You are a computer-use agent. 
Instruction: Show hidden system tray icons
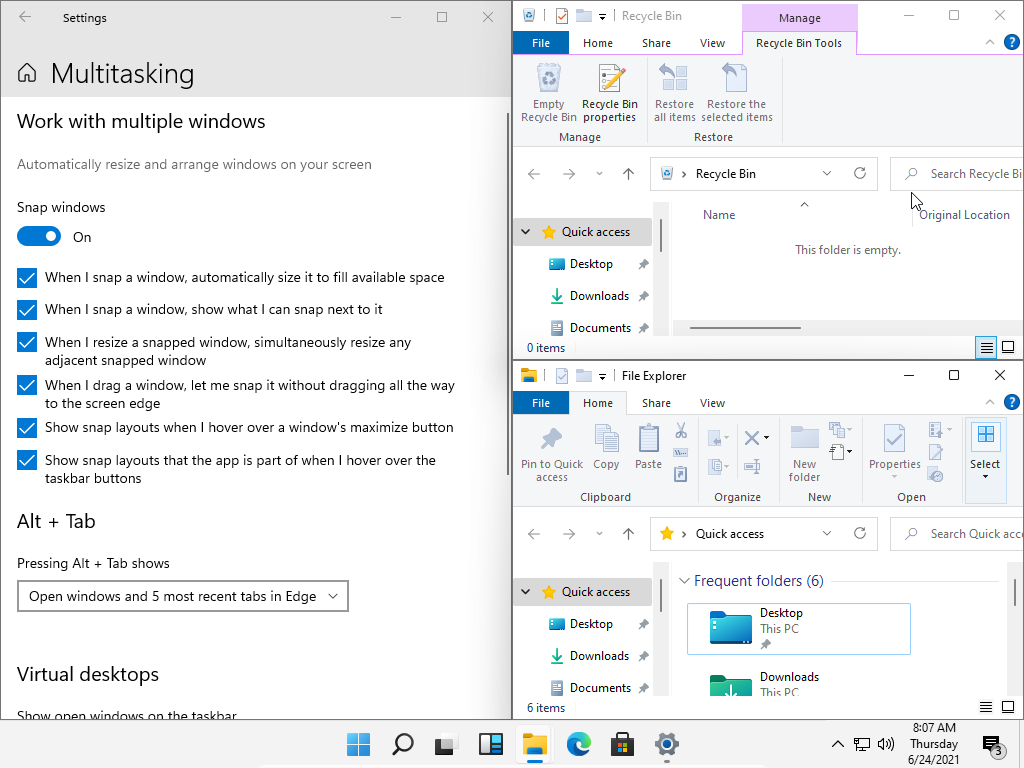837,744
